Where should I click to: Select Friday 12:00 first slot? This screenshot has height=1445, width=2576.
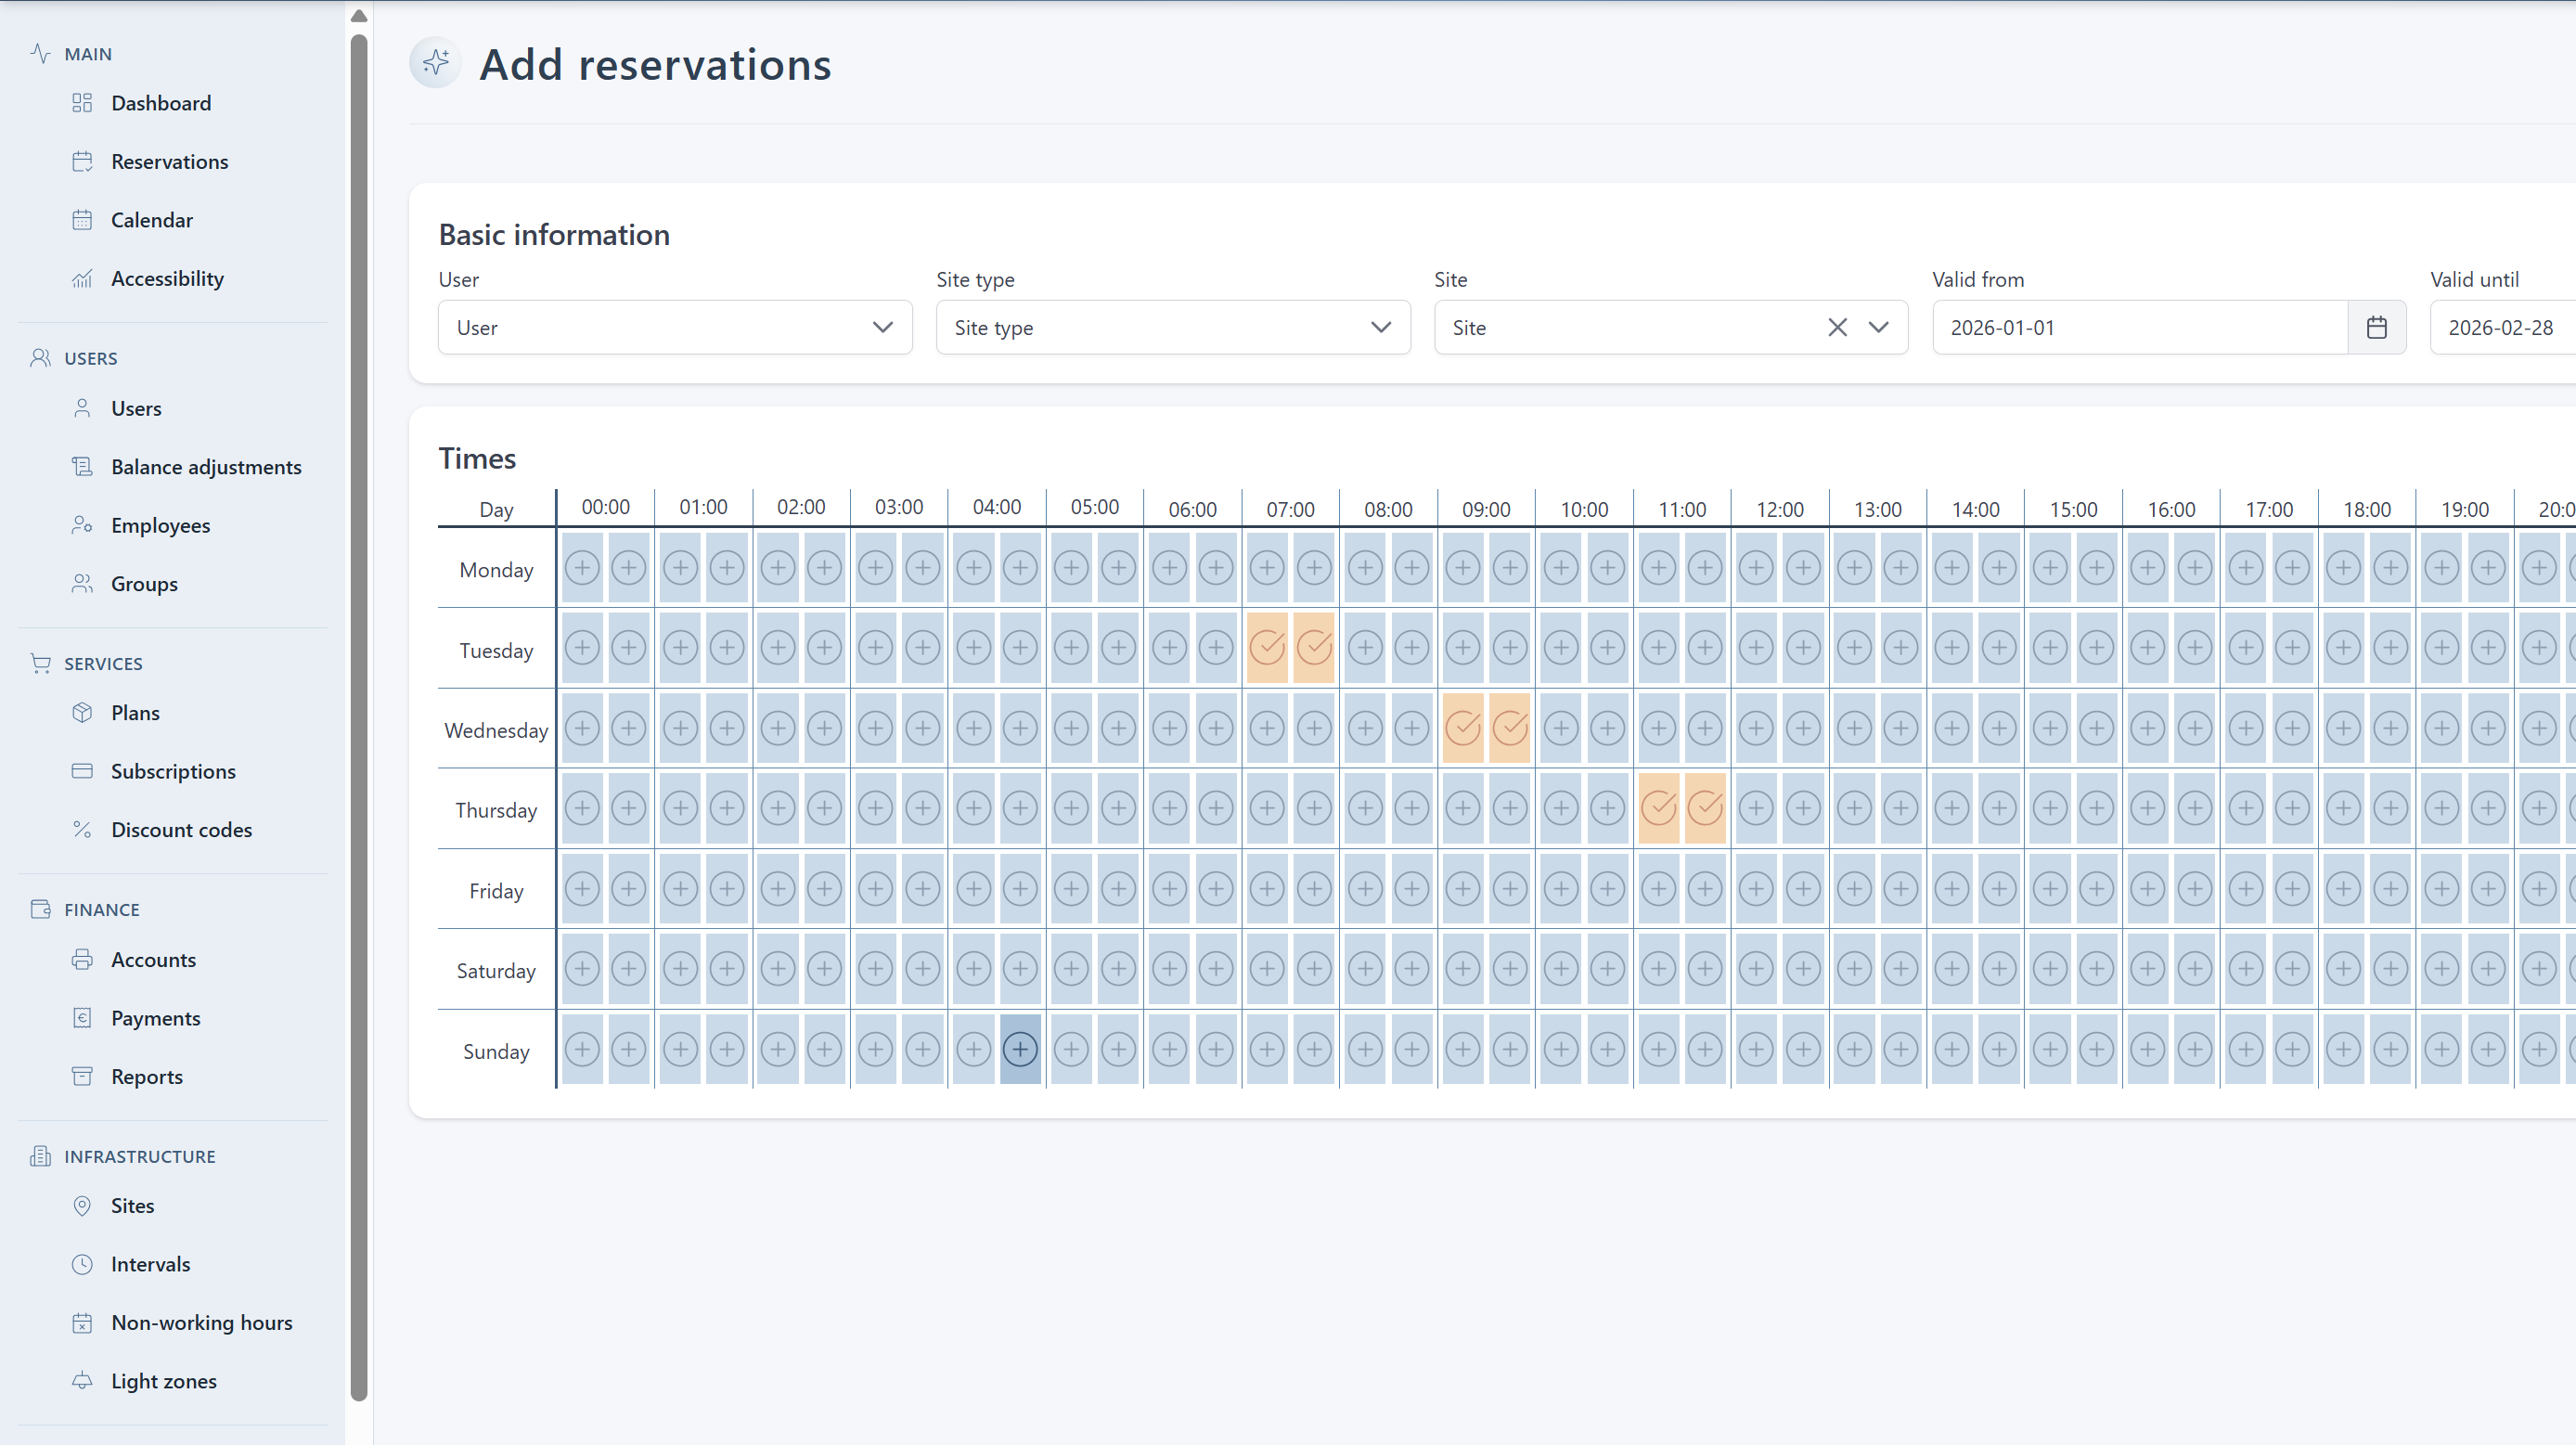[x=1756, y=888]
